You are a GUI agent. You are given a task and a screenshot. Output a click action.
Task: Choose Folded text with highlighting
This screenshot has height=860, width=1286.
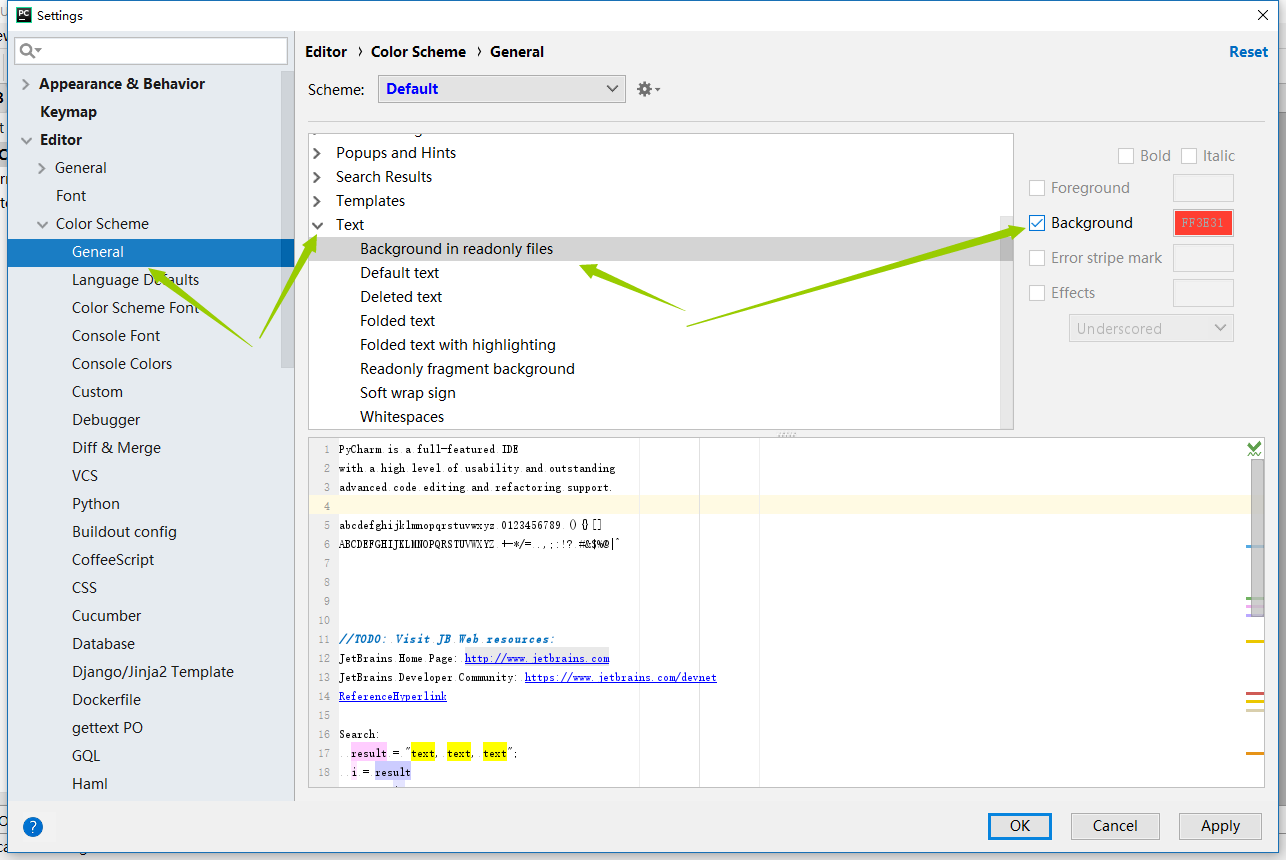[458, 345]
